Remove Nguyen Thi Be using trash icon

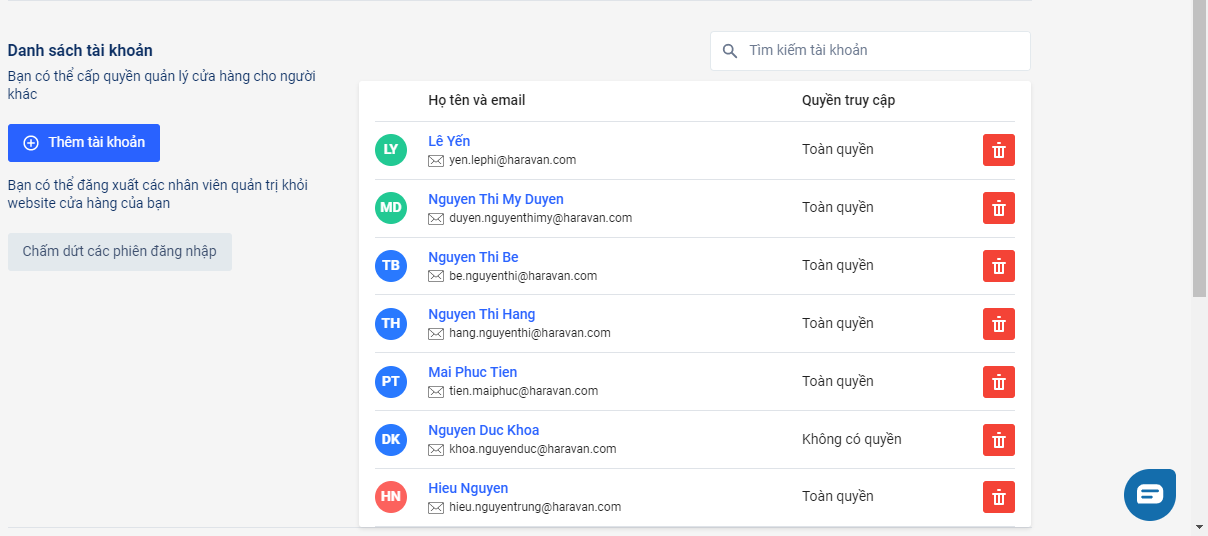click(x=998, y=266)
